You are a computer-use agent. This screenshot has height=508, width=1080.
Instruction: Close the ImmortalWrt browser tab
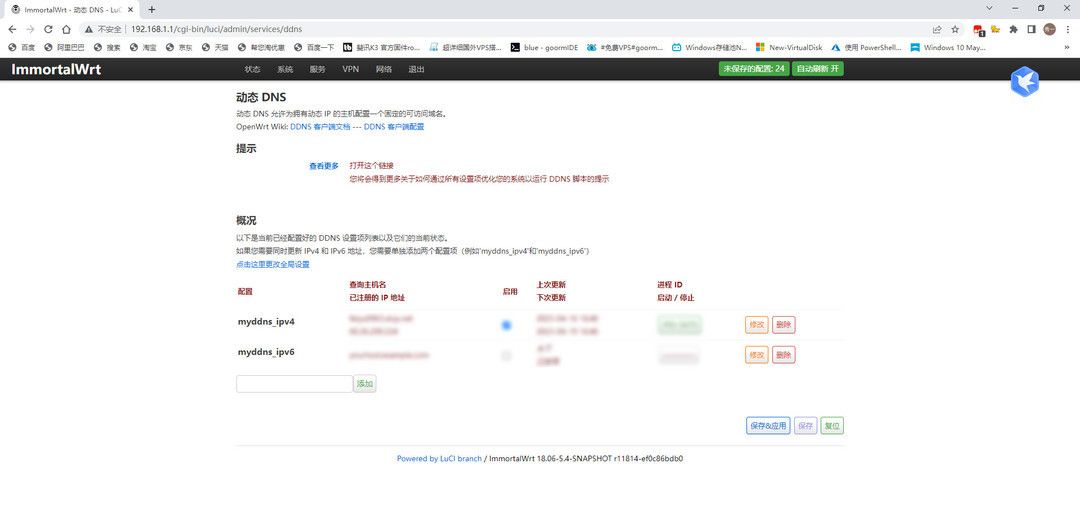pyautogui.click(x=130, y=10)
